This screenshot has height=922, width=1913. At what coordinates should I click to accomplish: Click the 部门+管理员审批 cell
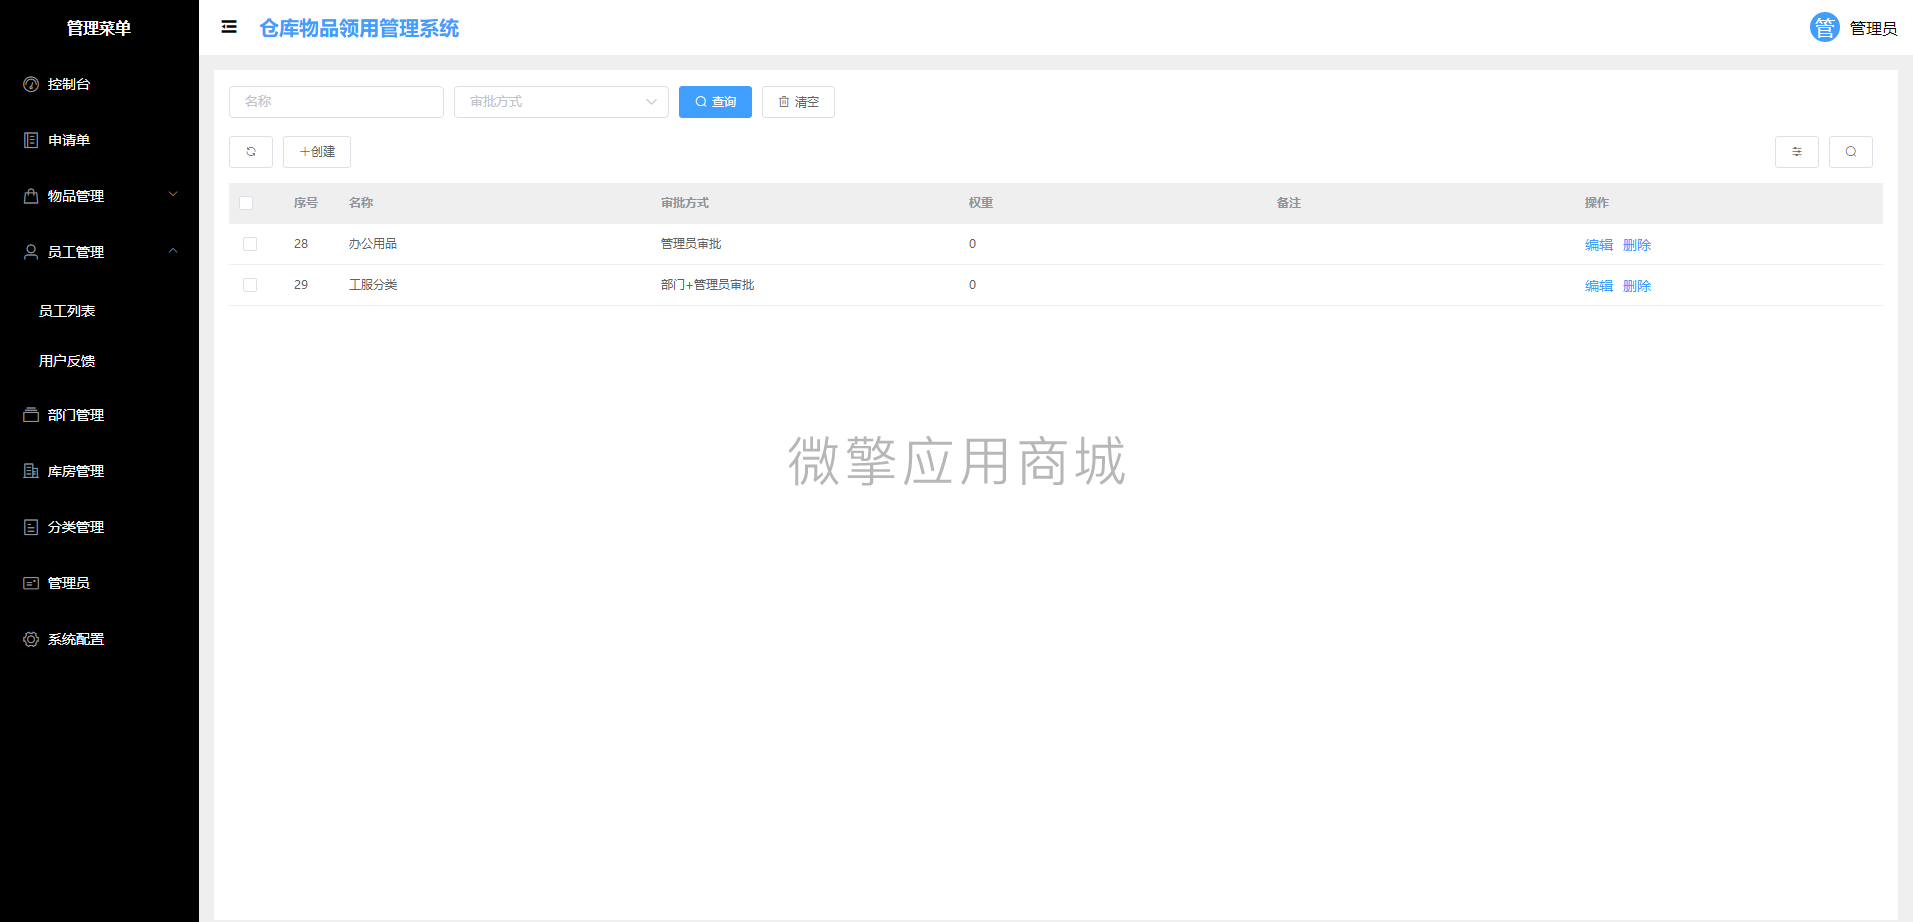708,285
